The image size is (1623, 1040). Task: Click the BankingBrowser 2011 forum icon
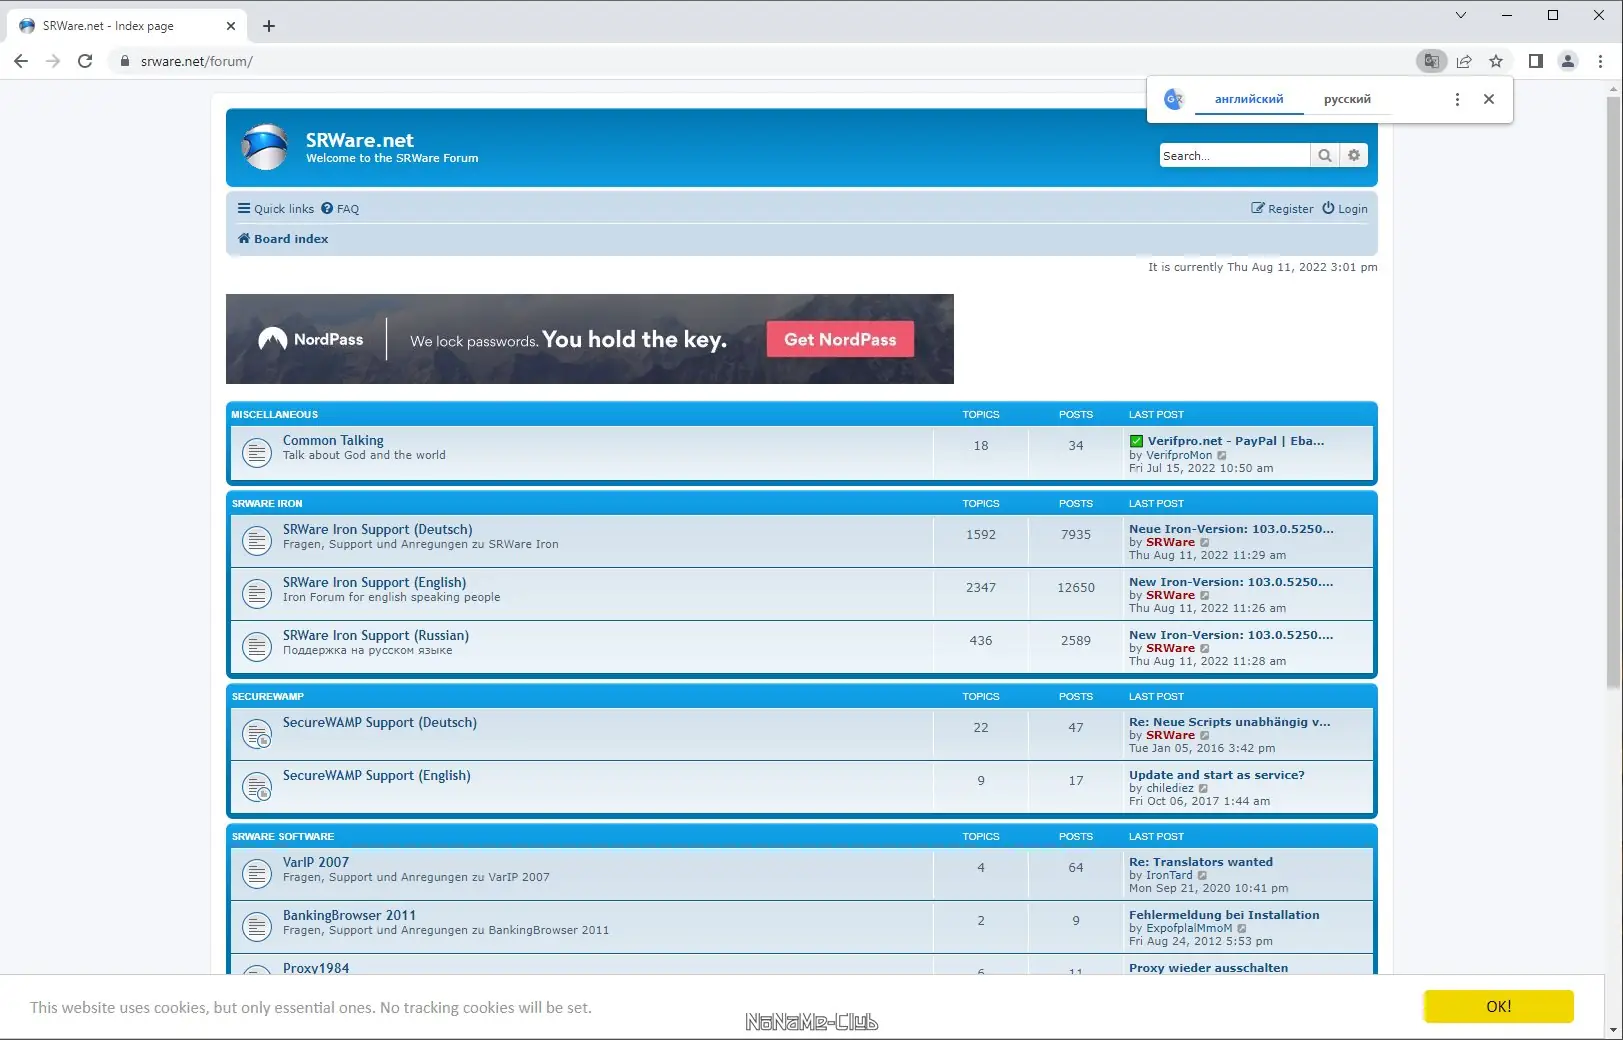pos(257,927)
